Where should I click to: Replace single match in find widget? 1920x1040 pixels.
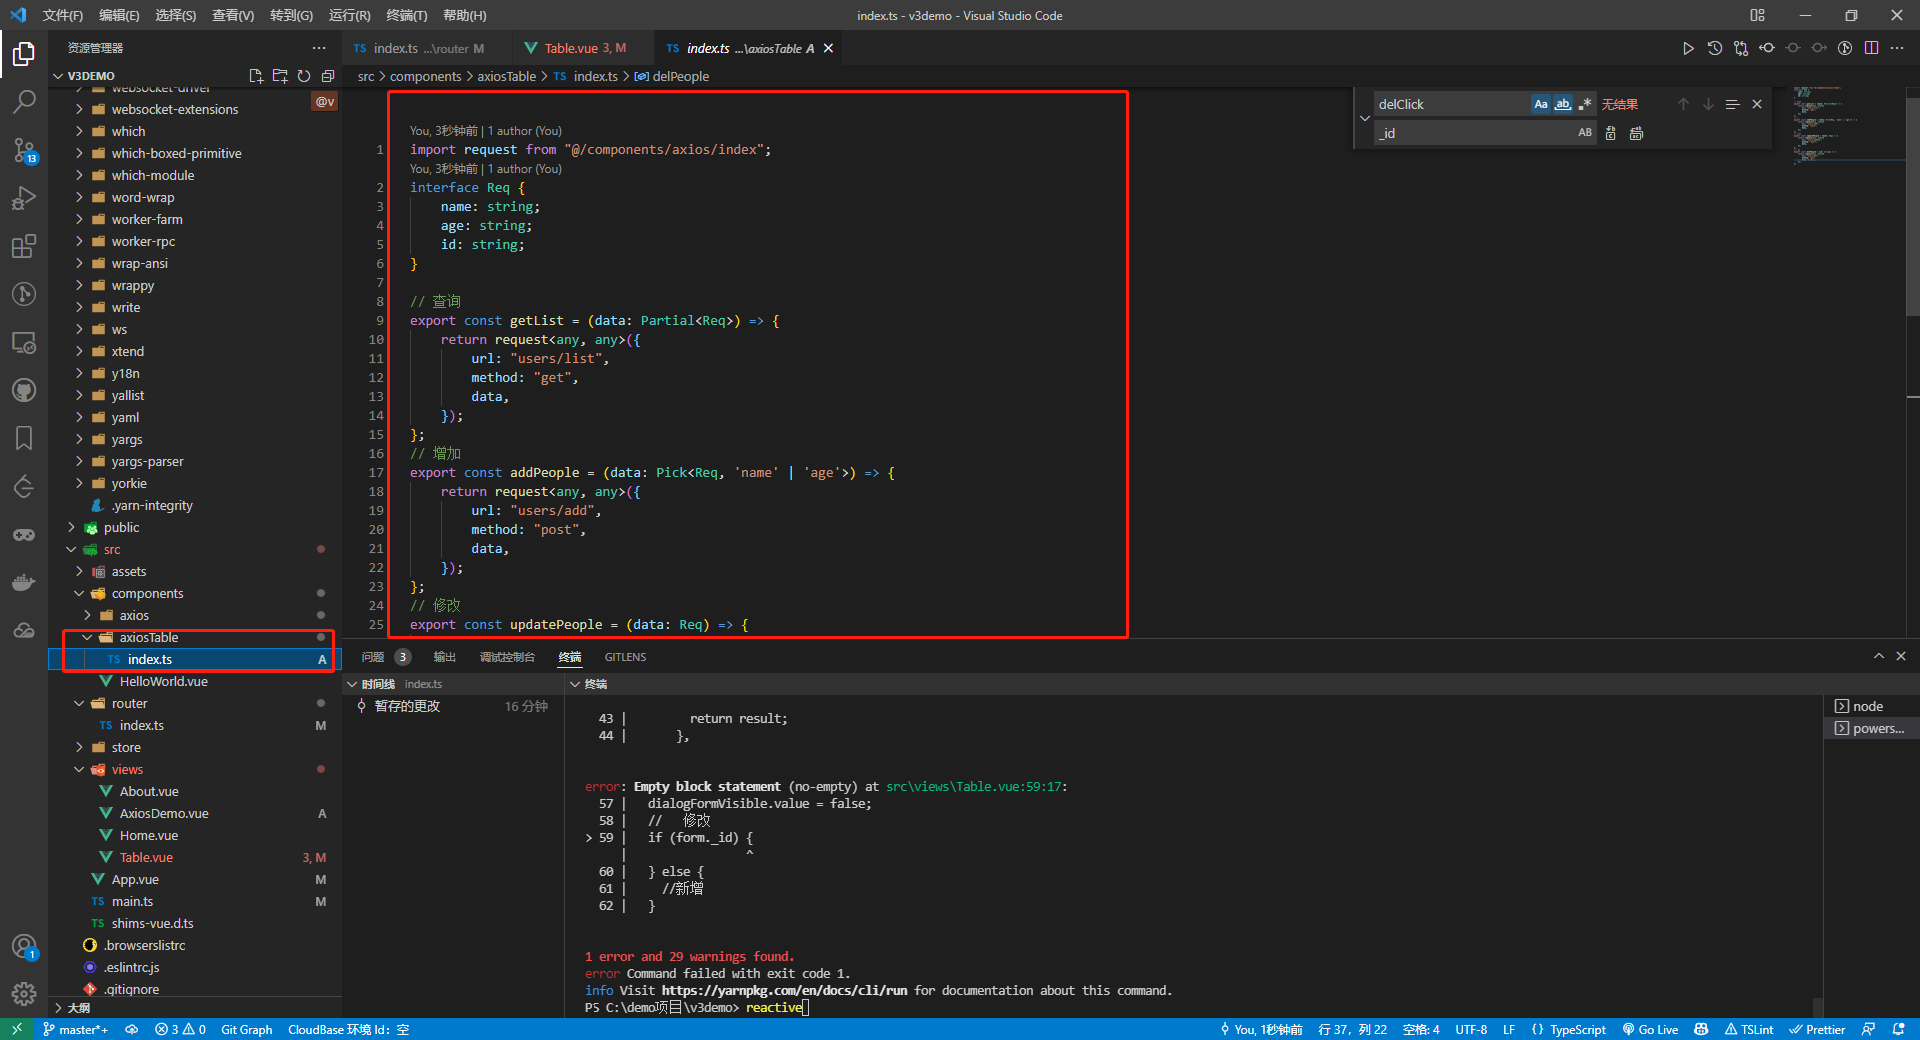(1611, 133)
